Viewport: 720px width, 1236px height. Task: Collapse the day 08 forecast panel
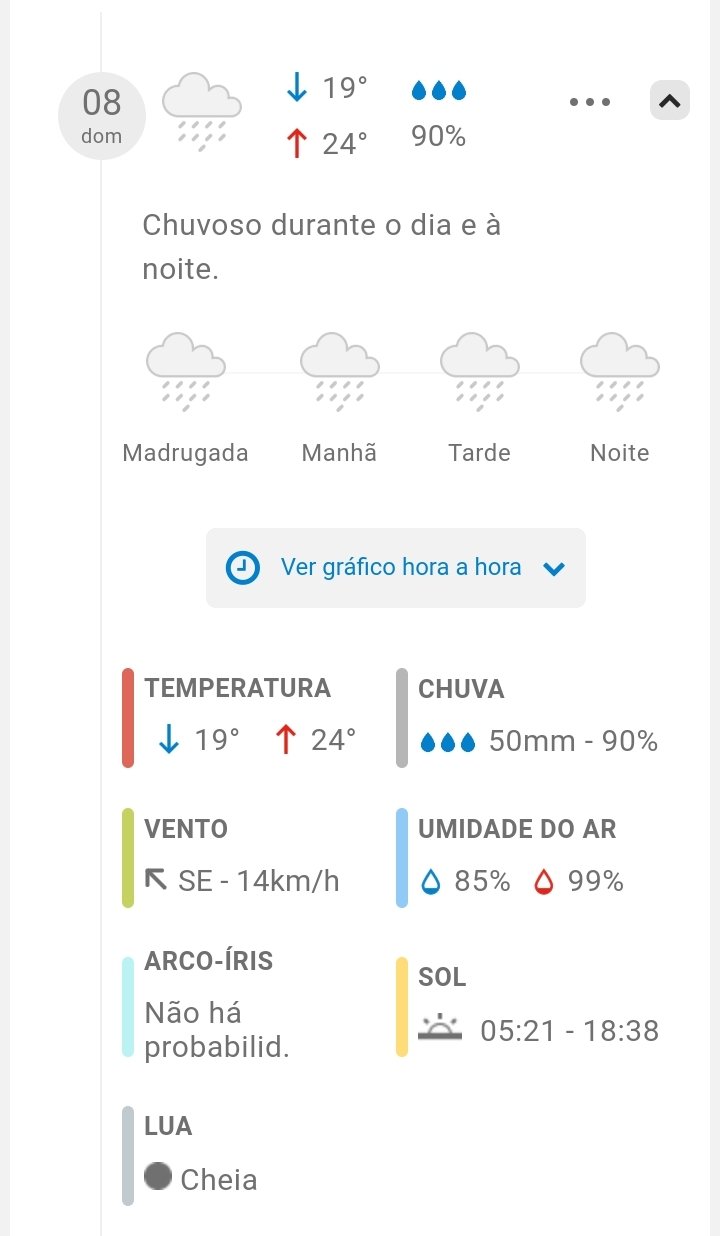coord(670,100)
